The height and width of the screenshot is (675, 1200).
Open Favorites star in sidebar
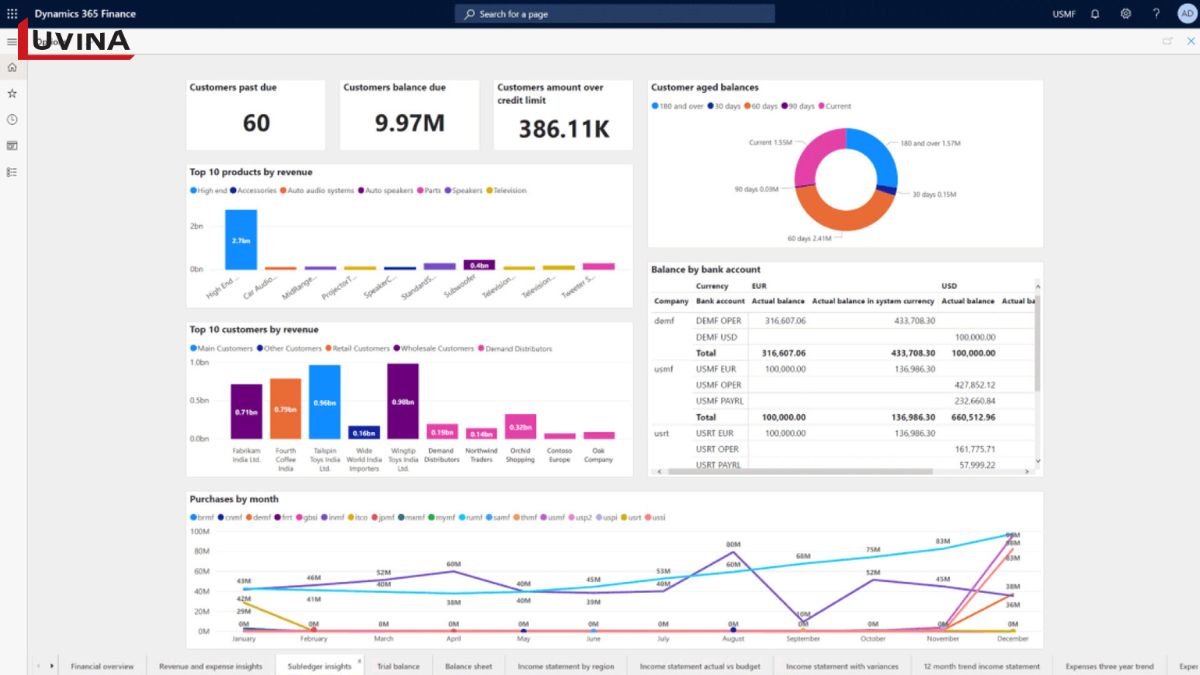tap(12, 93)
